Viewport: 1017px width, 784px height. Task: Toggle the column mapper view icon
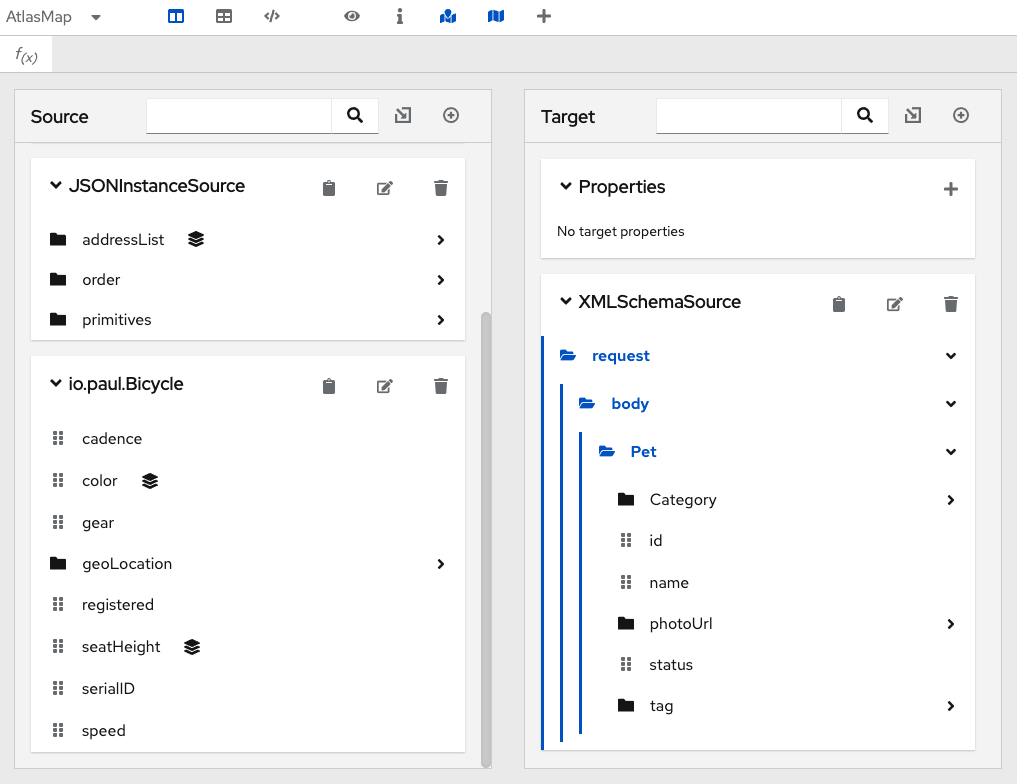176,16
